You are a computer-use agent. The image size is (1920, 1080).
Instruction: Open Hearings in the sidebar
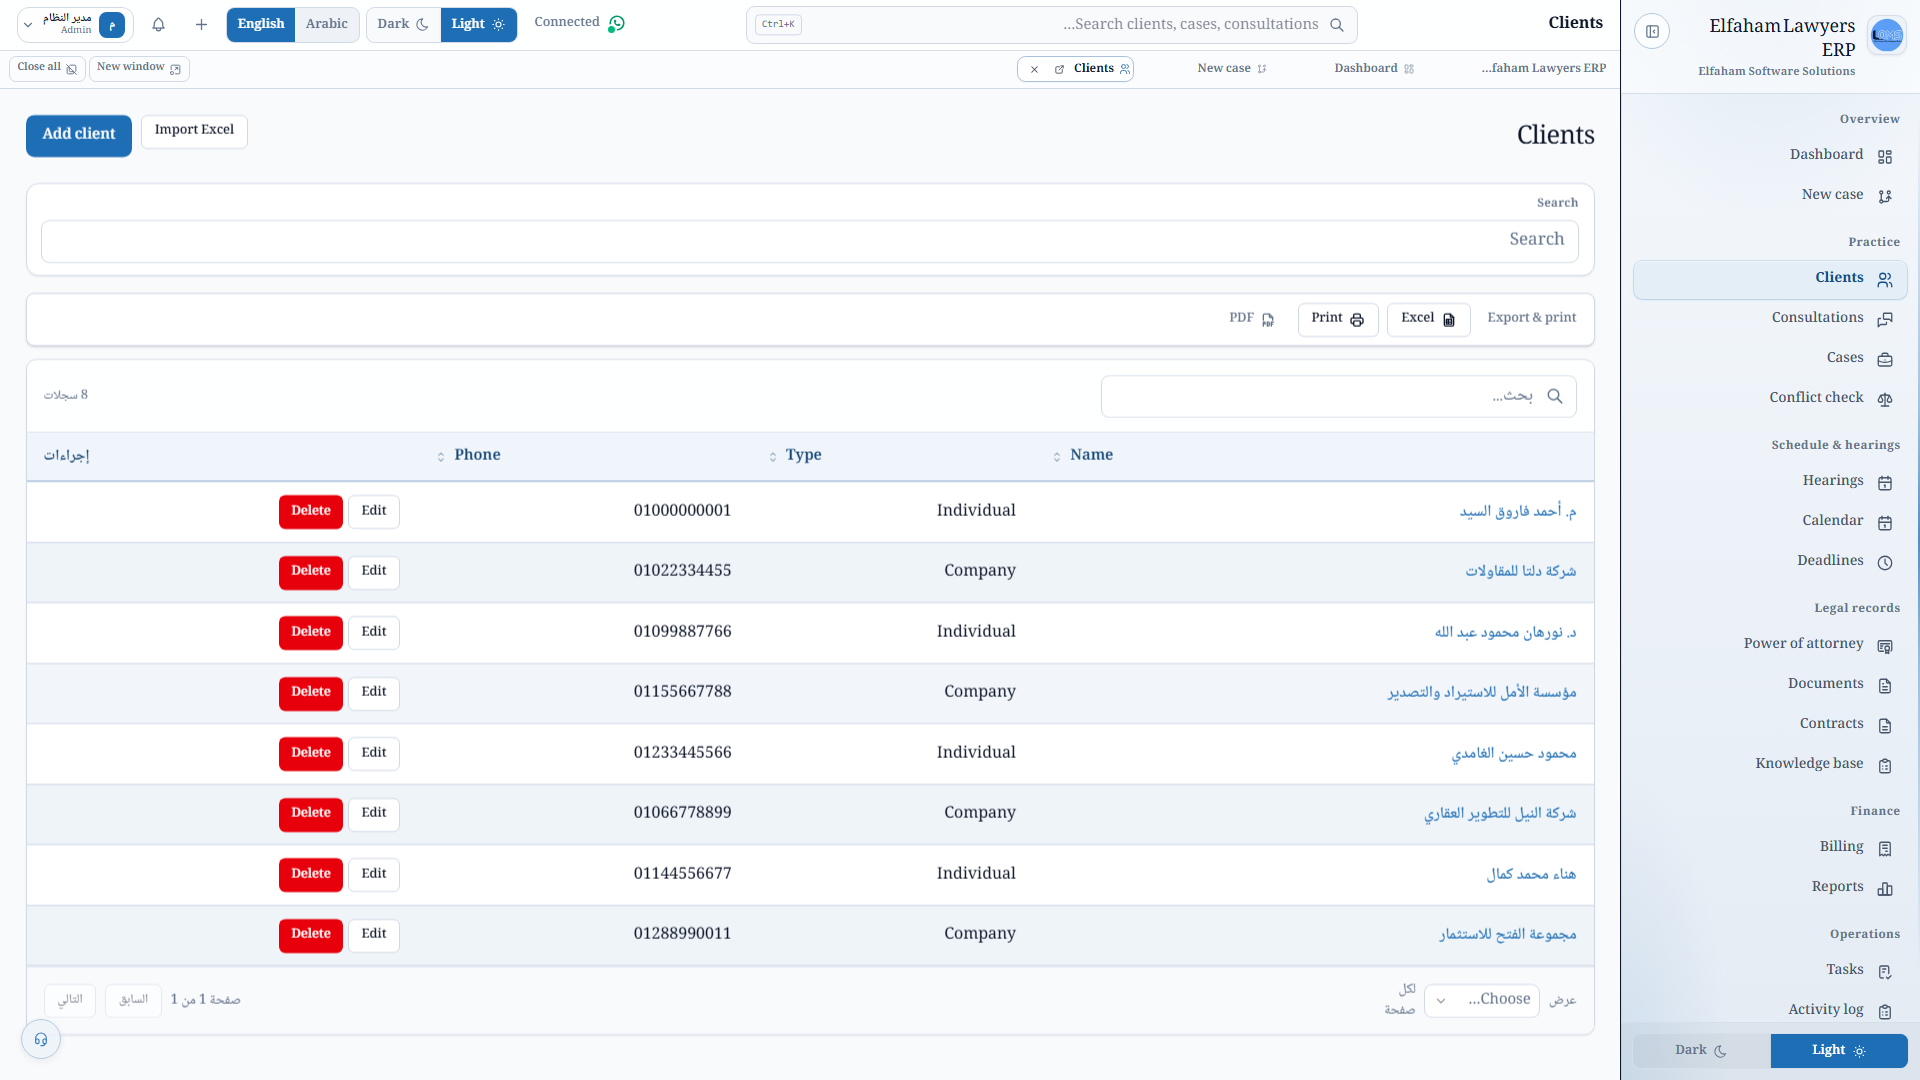pos(1770,481)
